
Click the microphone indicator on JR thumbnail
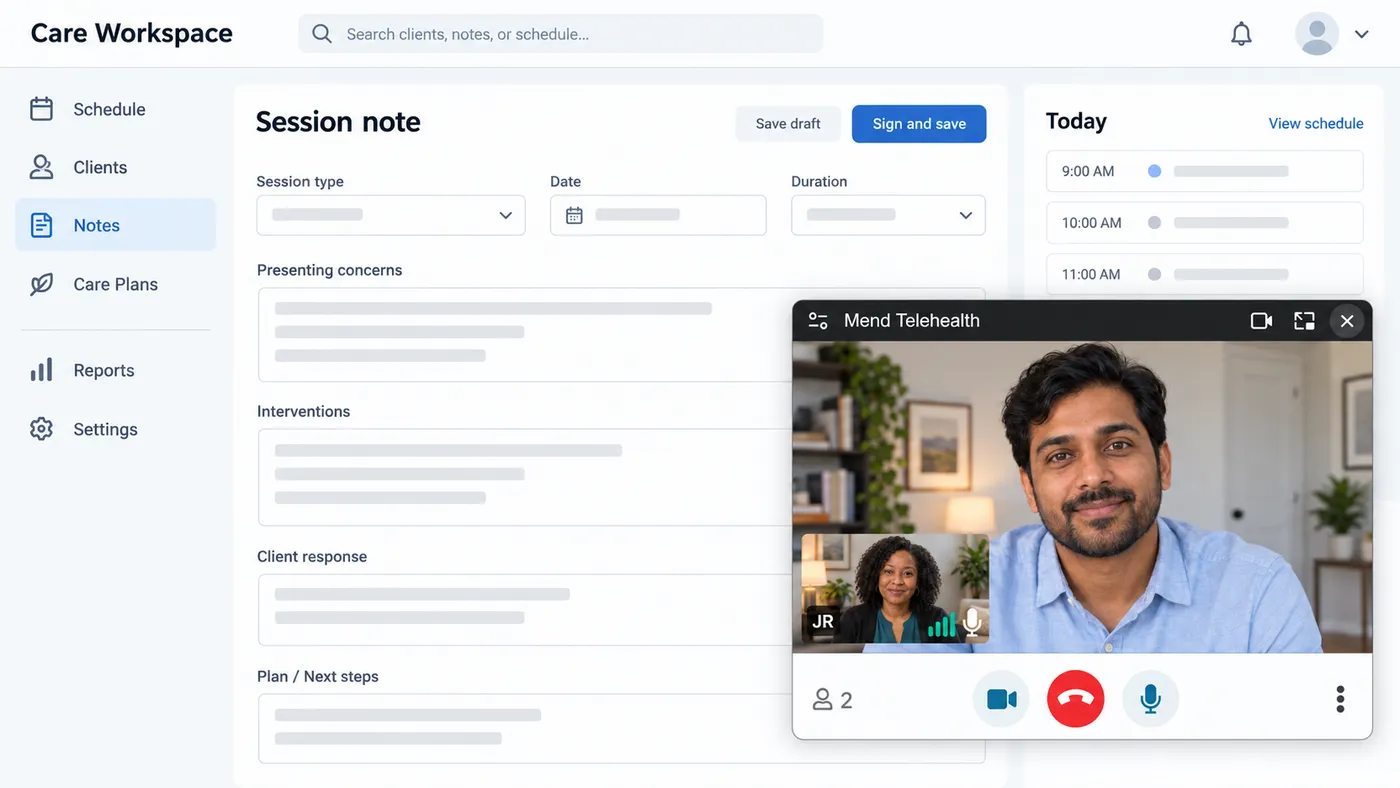971,623
